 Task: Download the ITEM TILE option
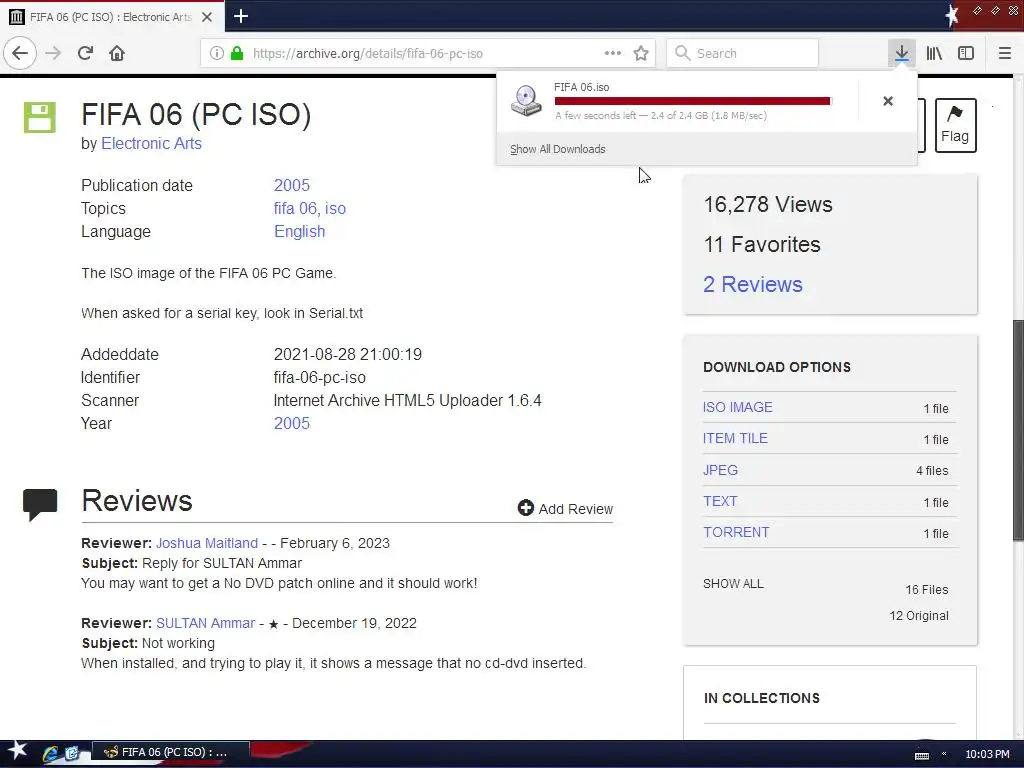(735, 438)
